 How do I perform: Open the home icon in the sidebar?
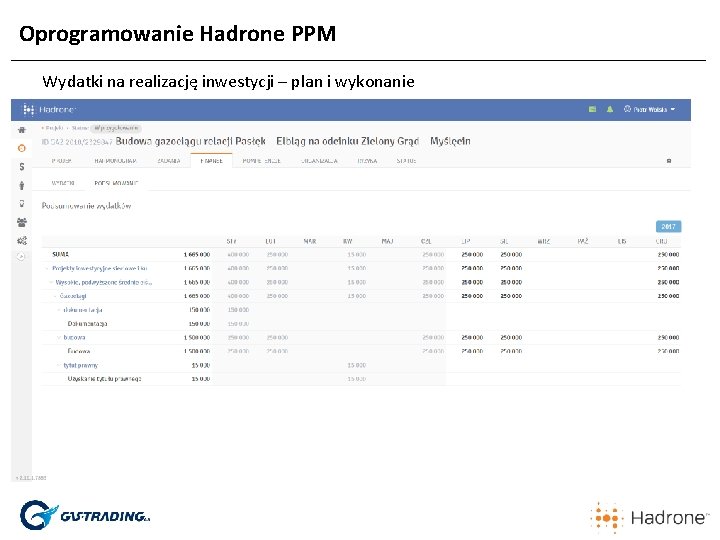pos(22,130)
